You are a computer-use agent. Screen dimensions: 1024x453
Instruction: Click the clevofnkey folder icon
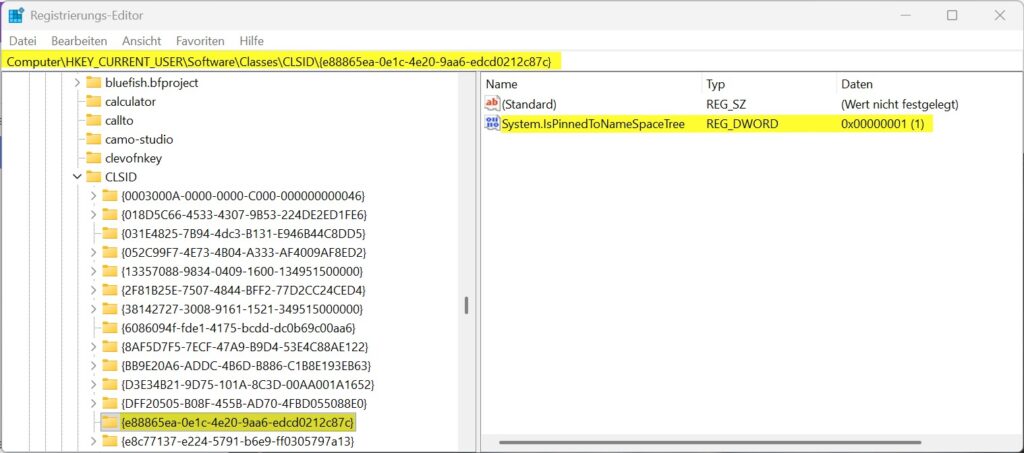point(94,159)
